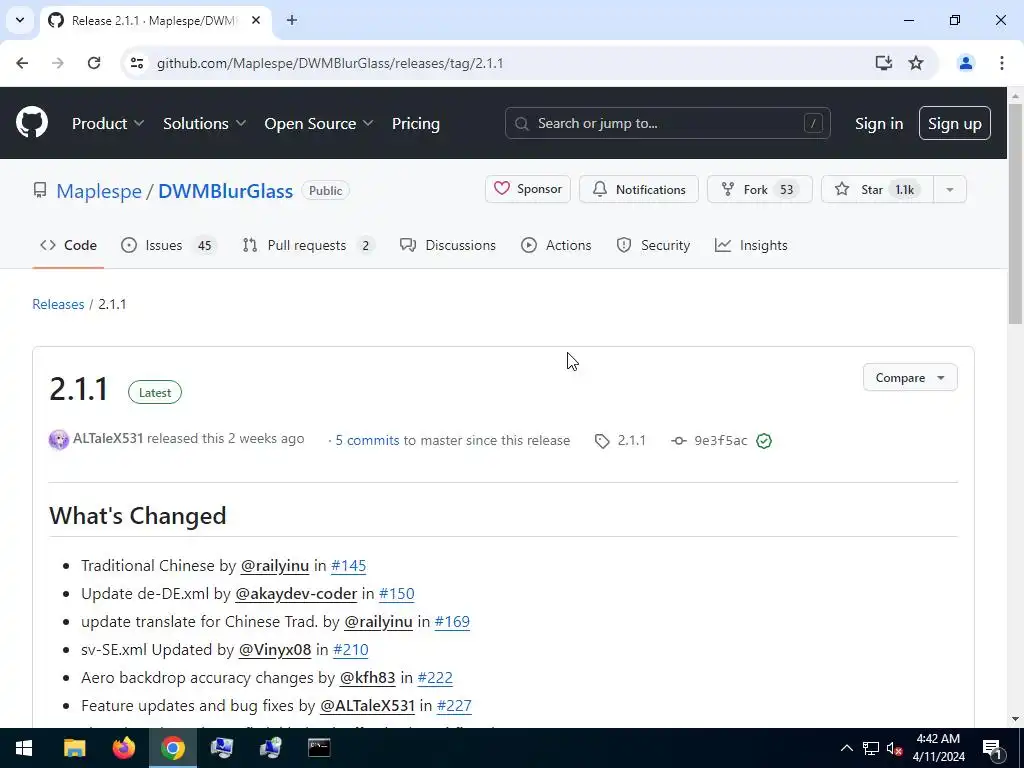Reload the page with the refresh icon
The image size is (1024, 768).
[x=94, y=63]
